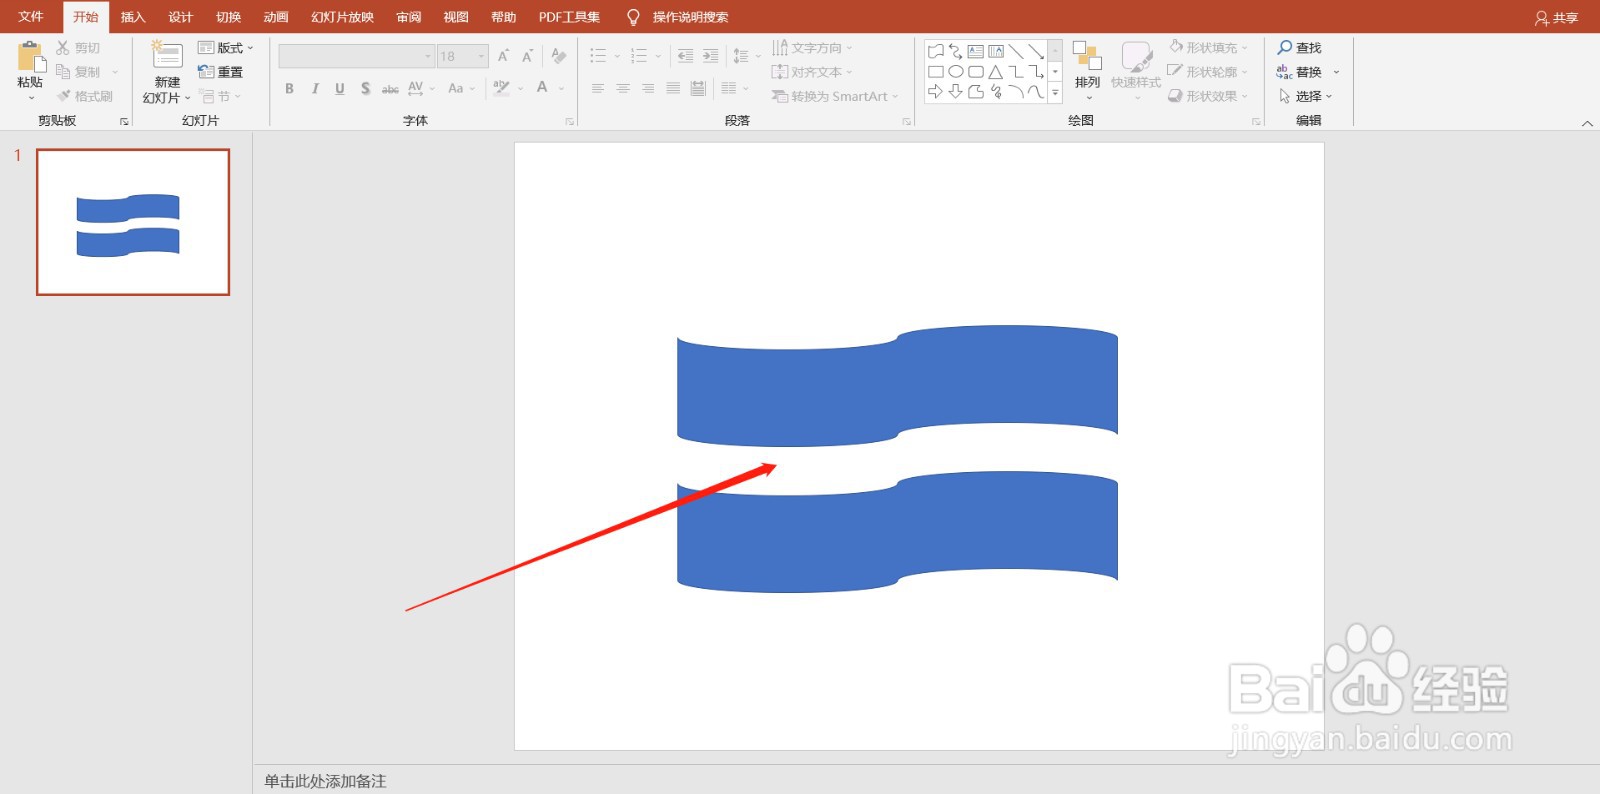Open the font name combo box

tap(356, 56)
